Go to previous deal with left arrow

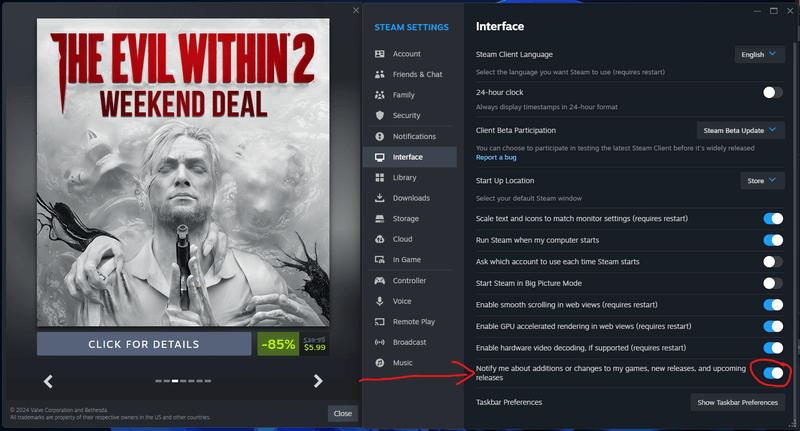coord(48,381)
